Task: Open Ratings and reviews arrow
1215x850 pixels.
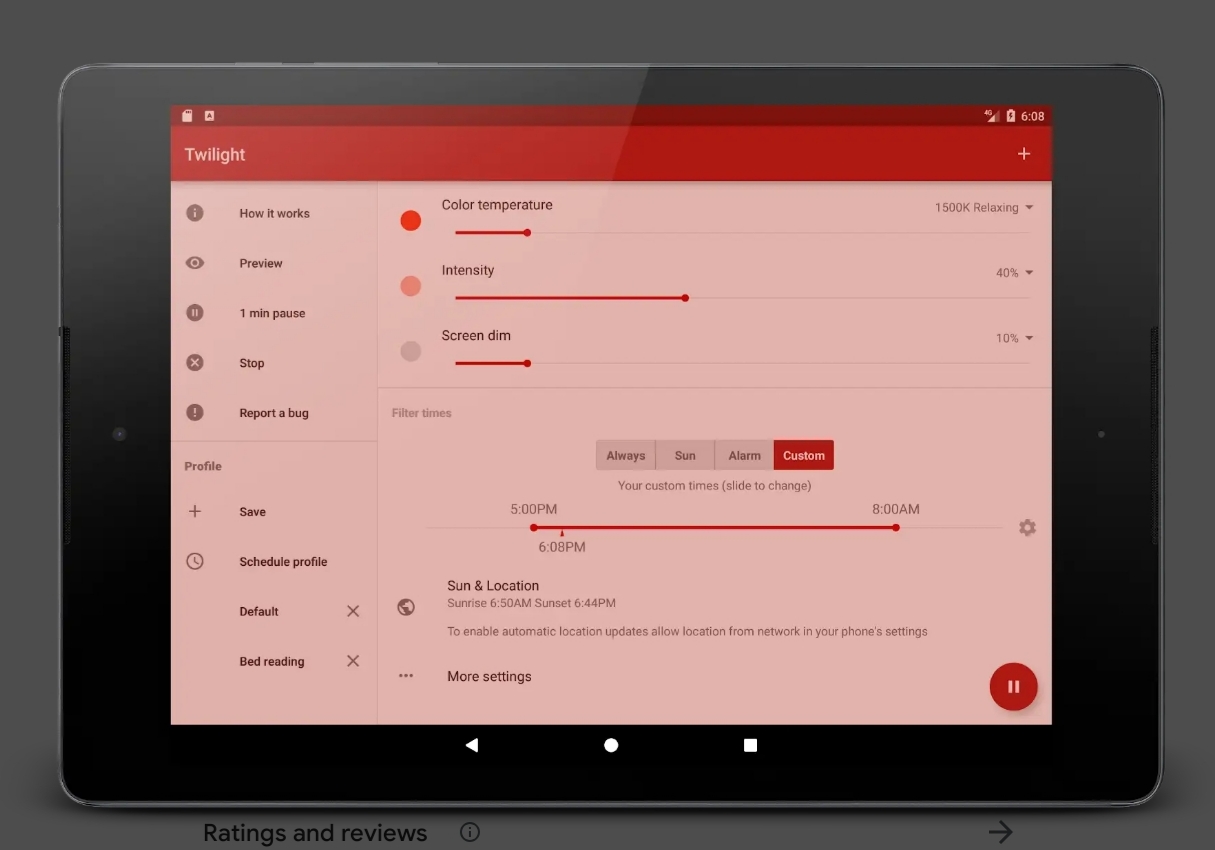Action: pos(1000,832)
